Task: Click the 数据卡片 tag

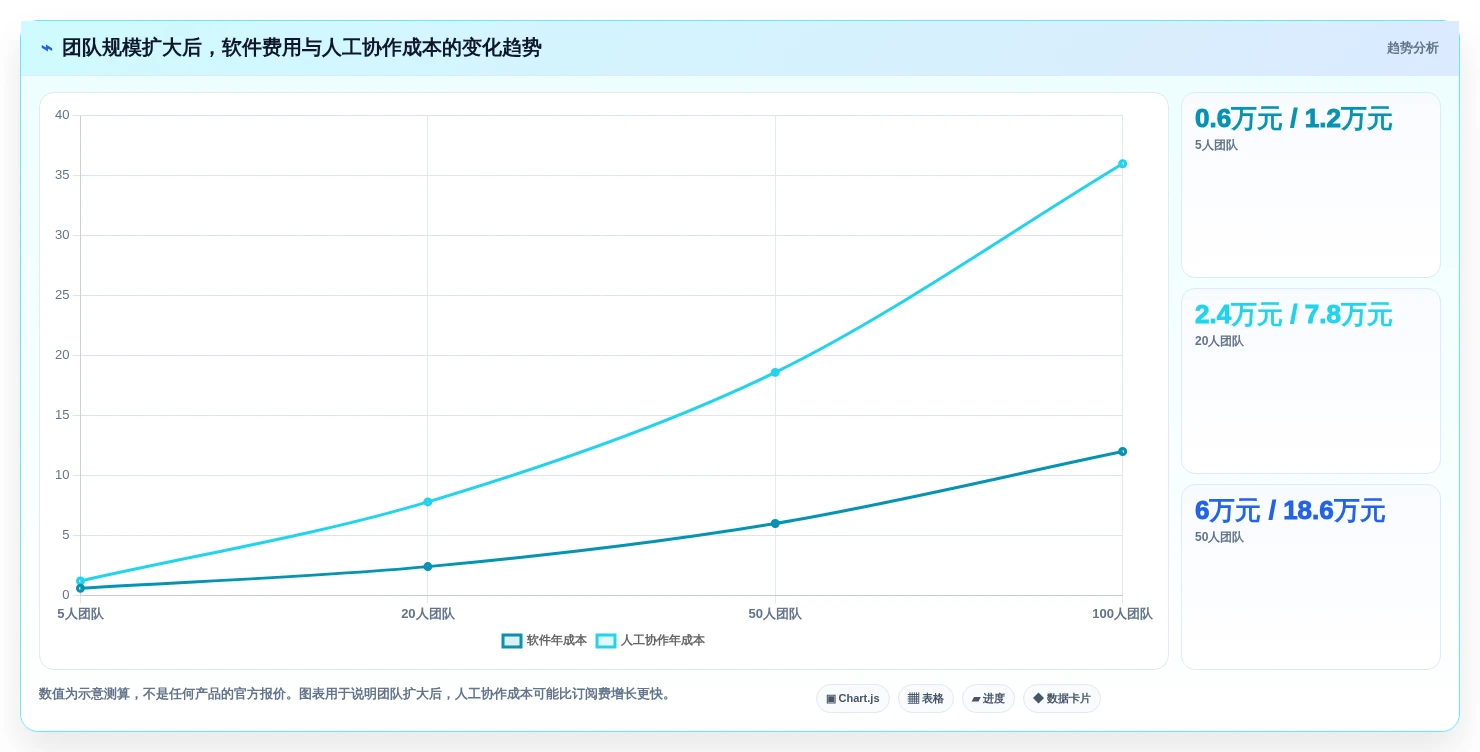Action: [x=1062, y=699]
